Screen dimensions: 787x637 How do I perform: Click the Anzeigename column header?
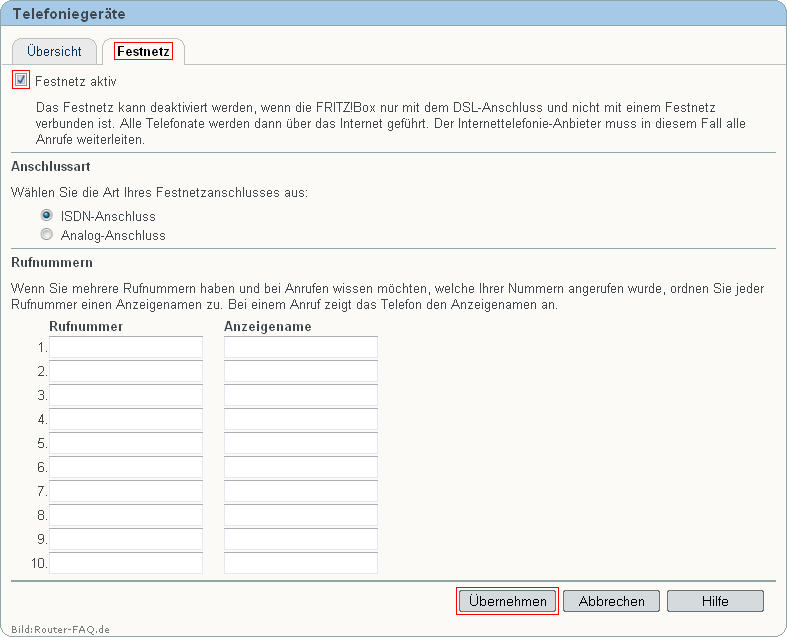click(268, 327)
